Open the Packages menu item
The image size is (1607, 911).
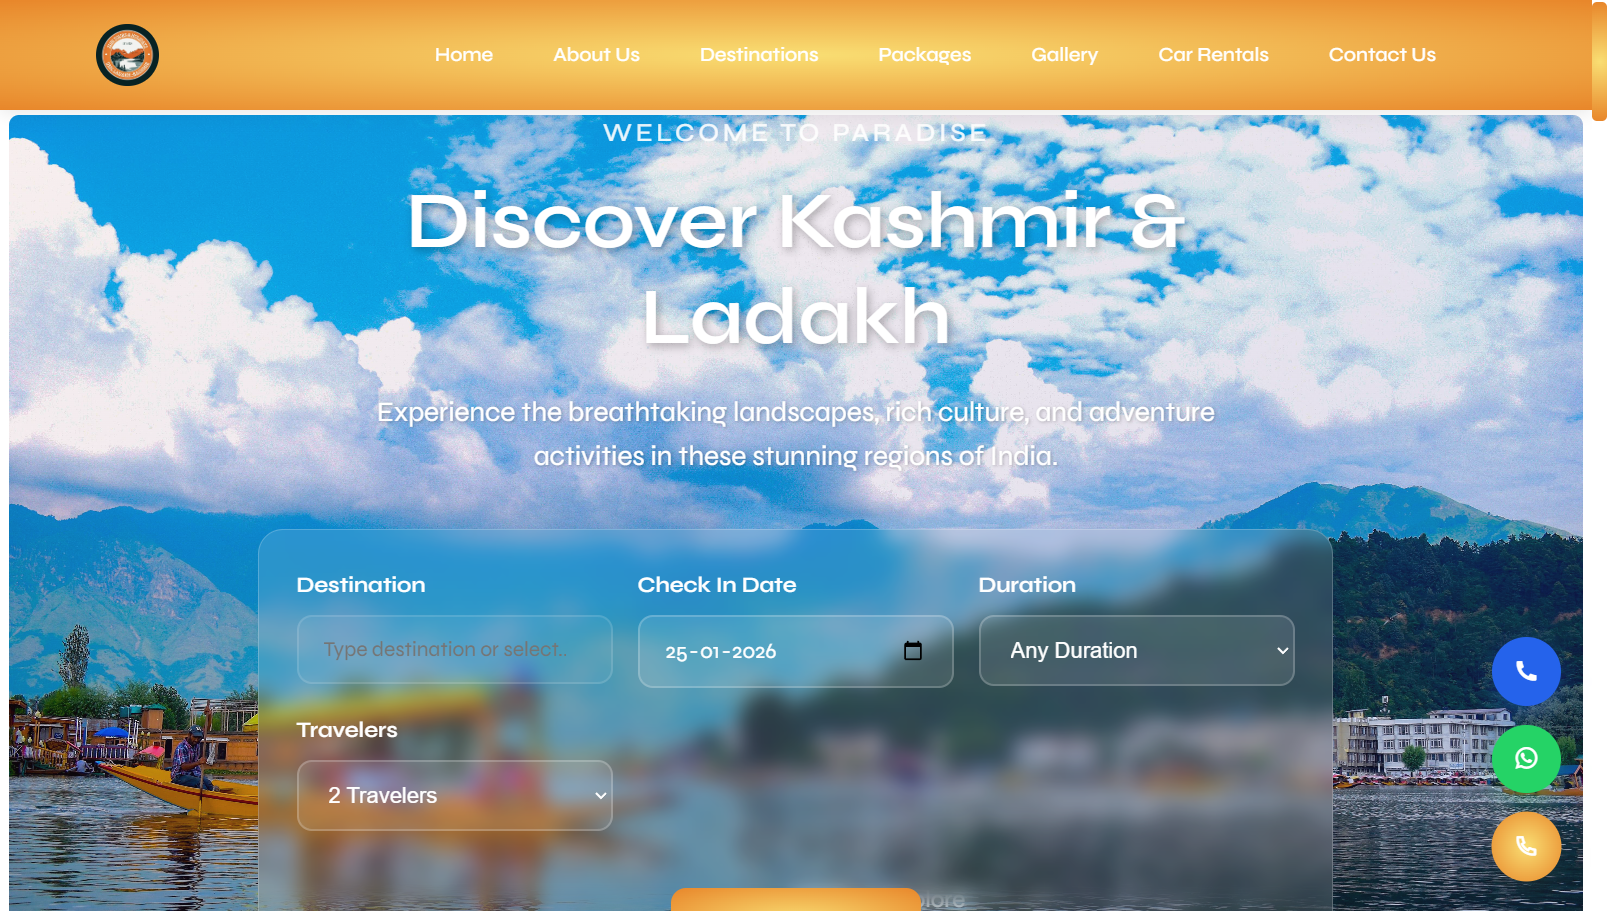[924, 55]
